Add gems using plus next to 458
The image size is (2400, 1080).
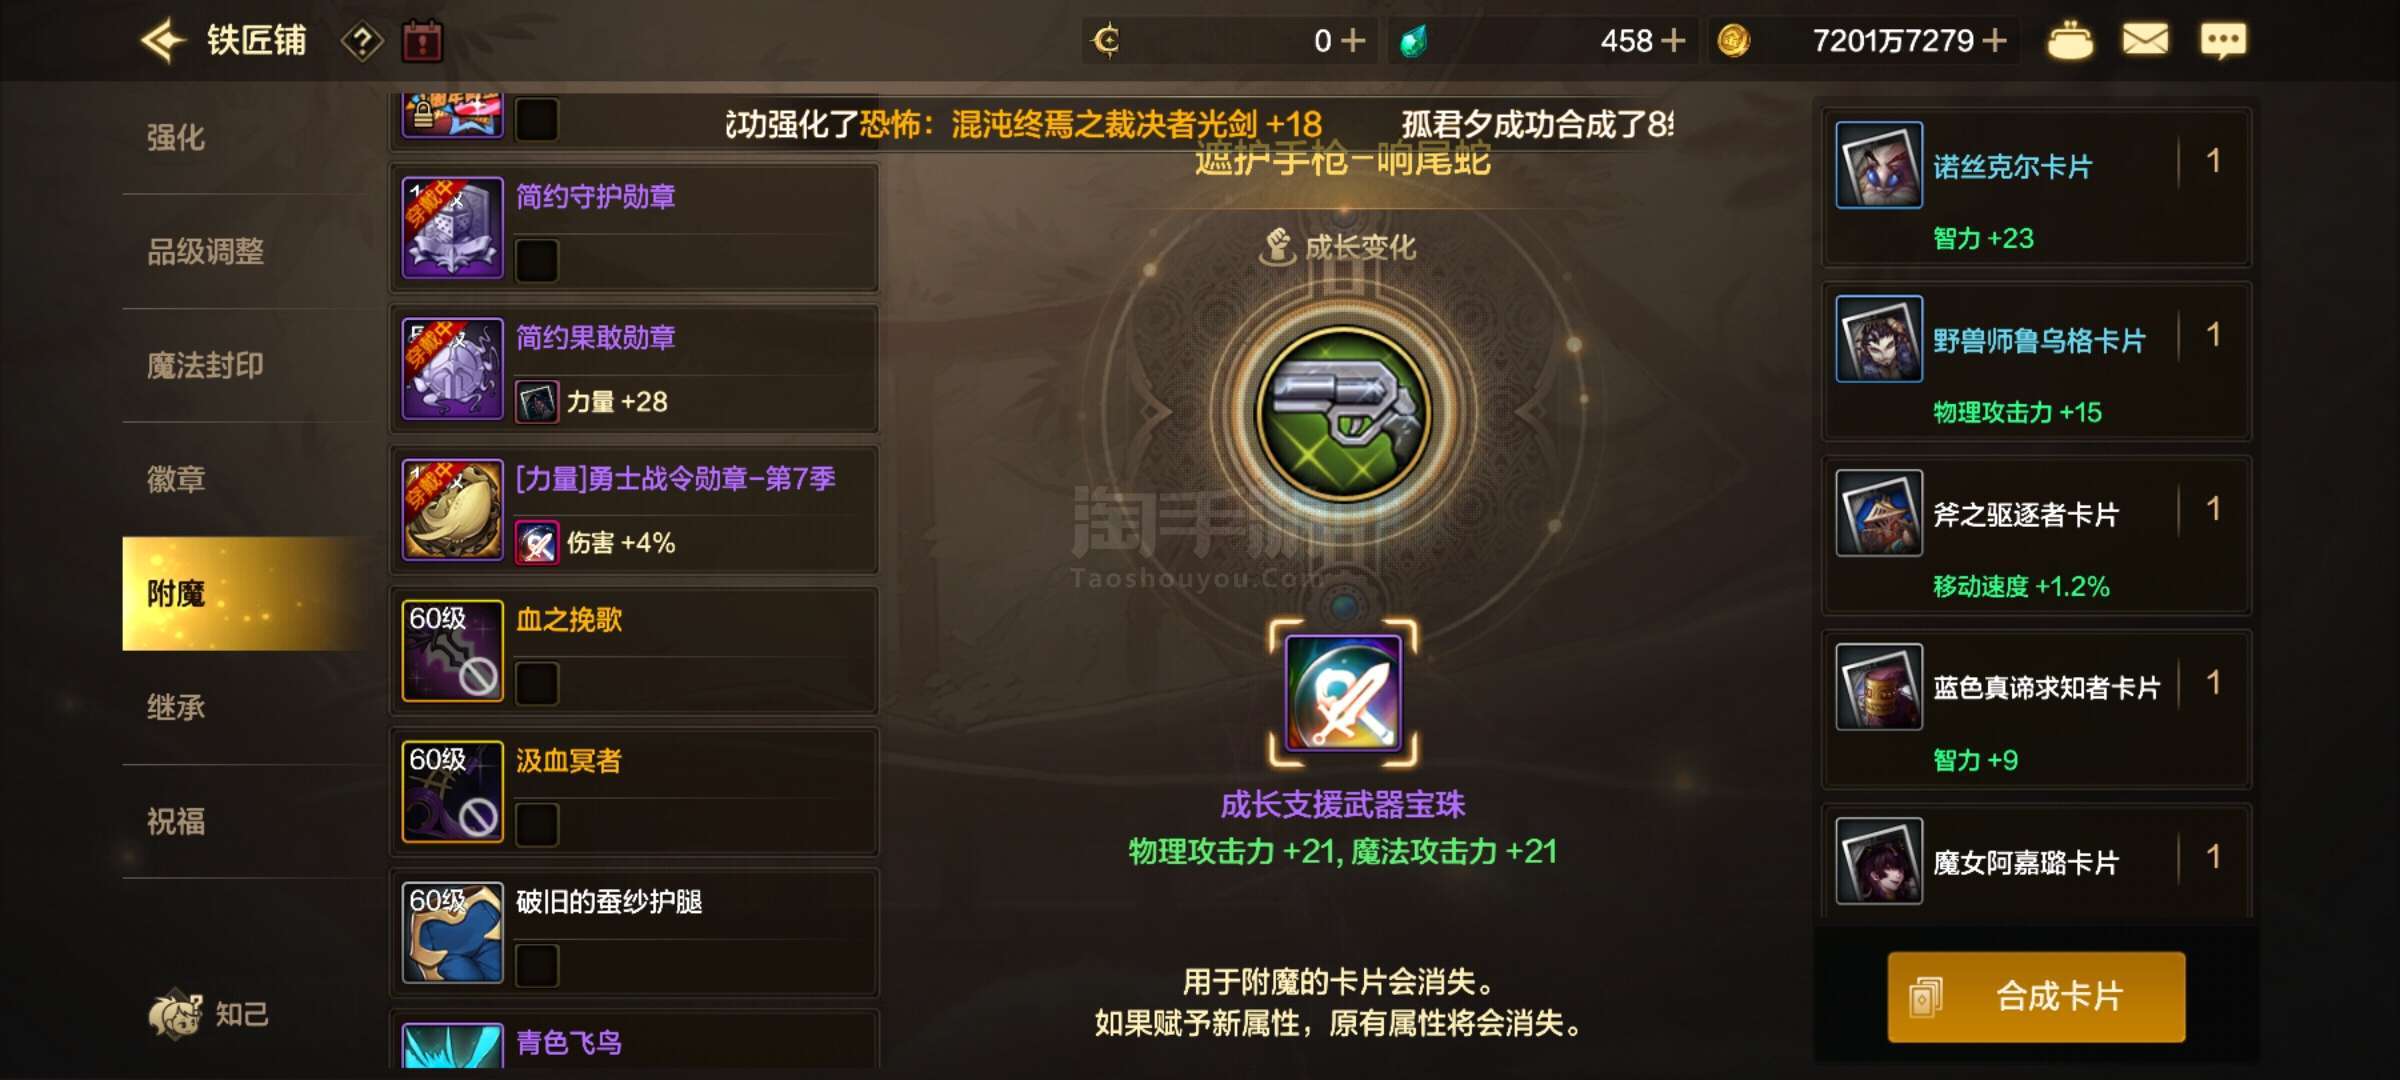1672,41
